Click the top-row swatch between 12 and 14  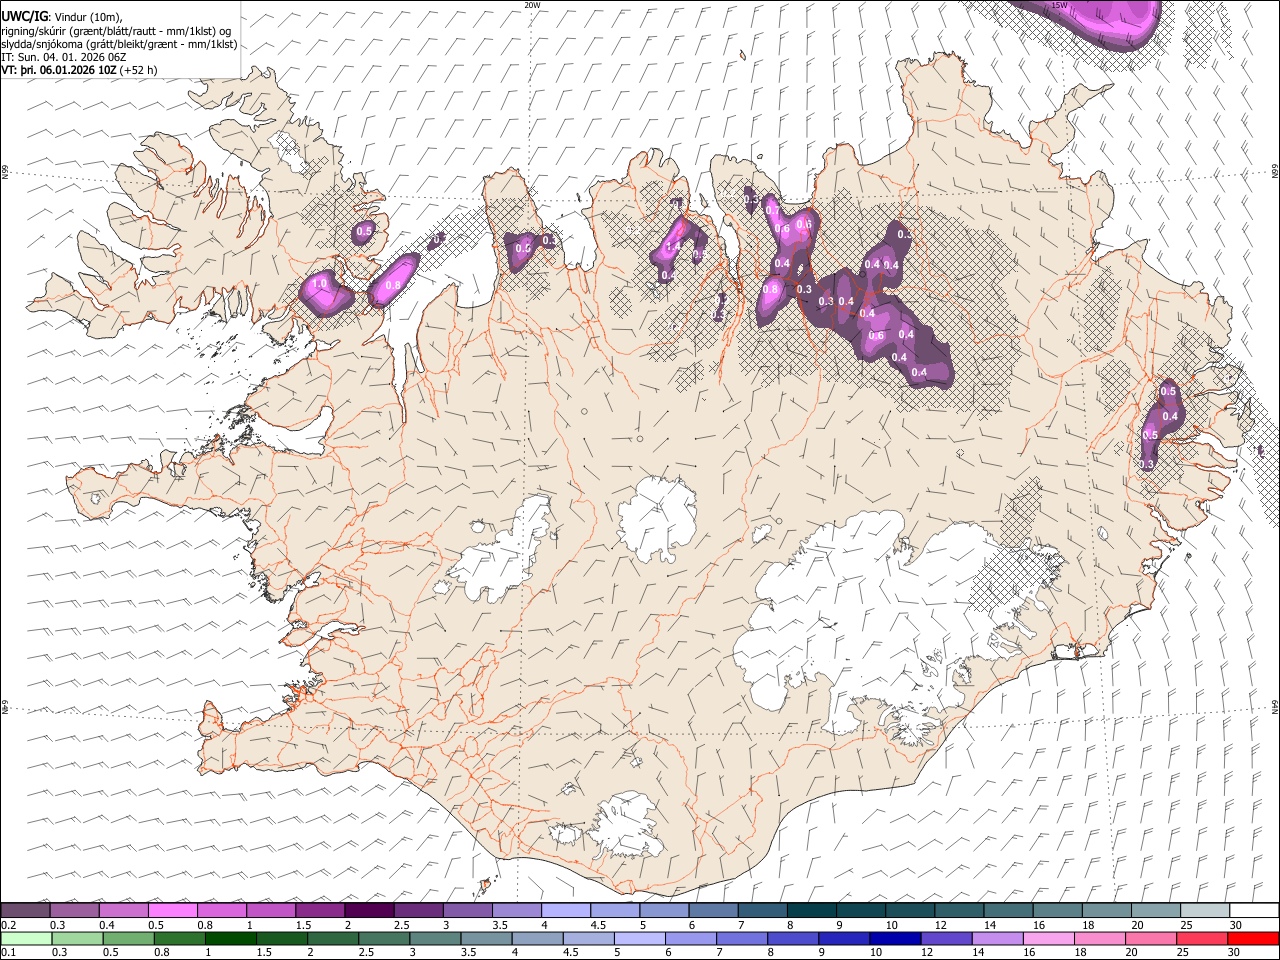pos(958,910)
